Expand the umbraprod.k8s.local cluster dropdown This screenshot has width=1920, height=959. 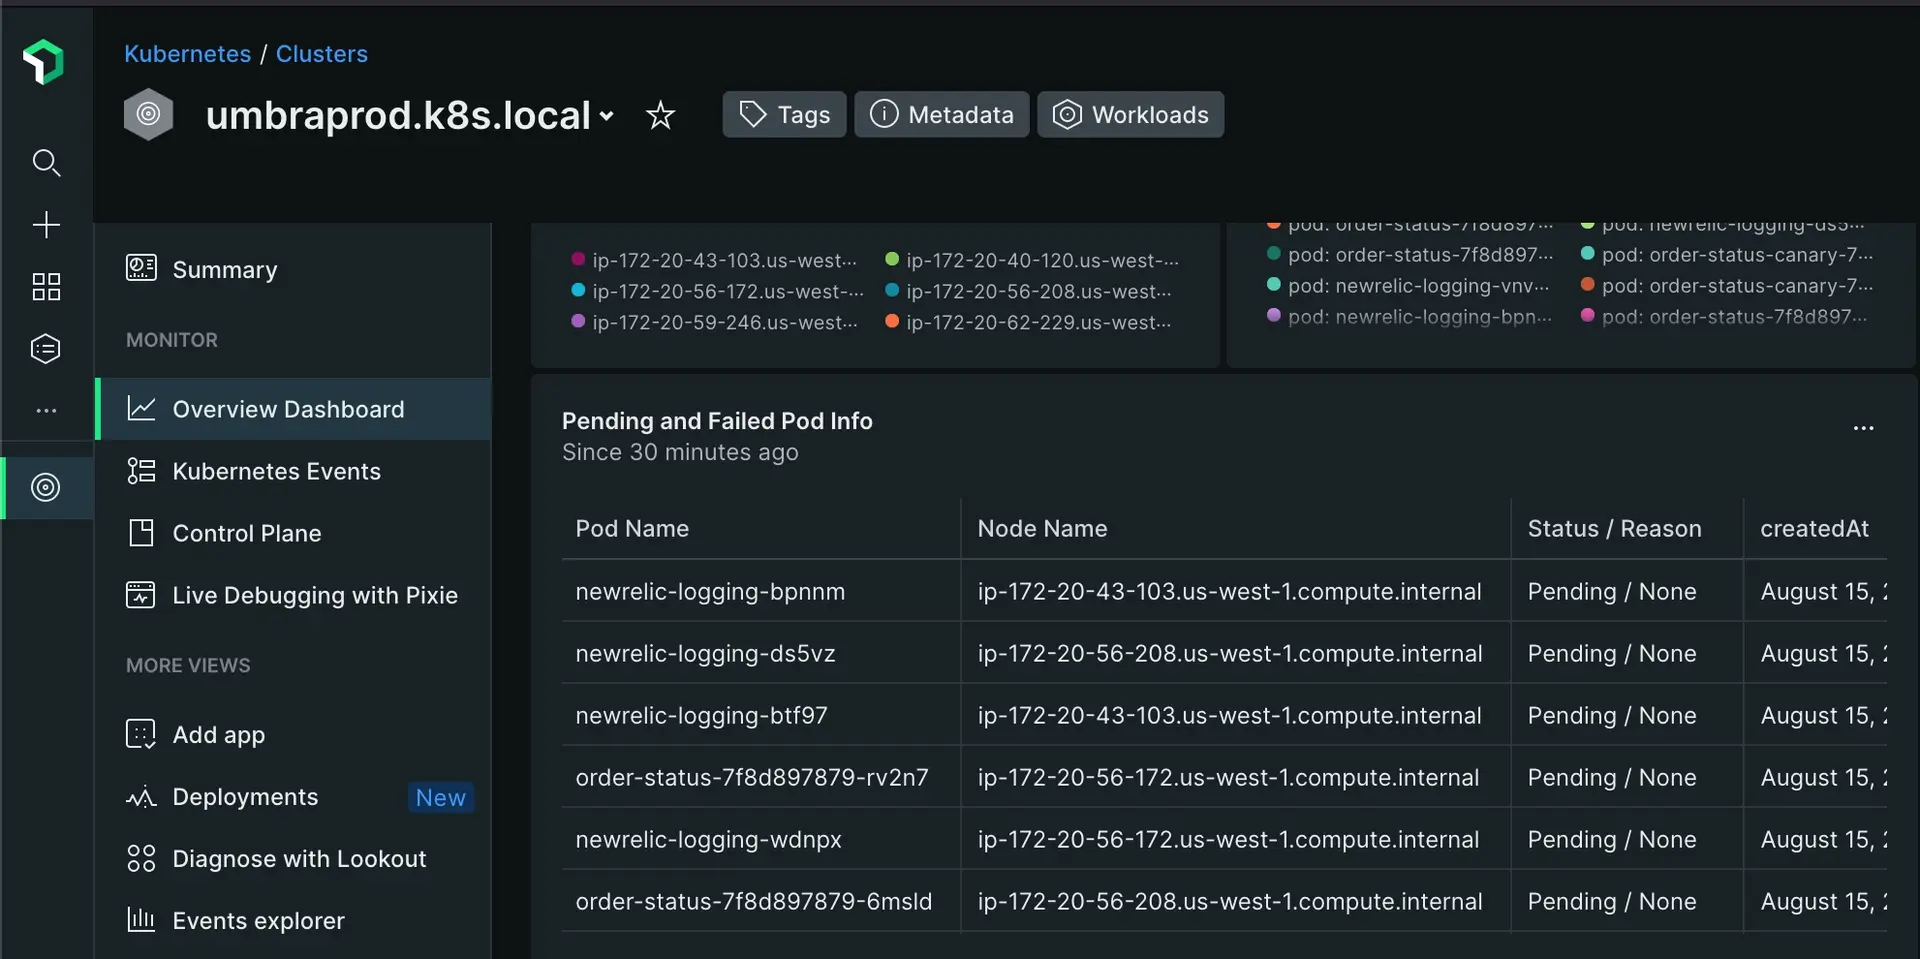tap(606, 116)
